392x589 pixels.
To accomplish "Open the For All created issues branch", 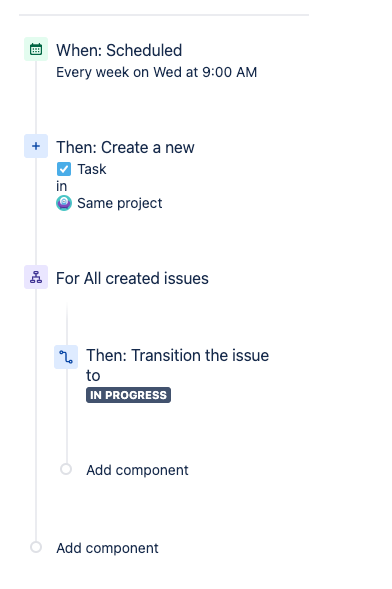I will click(x=132, y=278).
